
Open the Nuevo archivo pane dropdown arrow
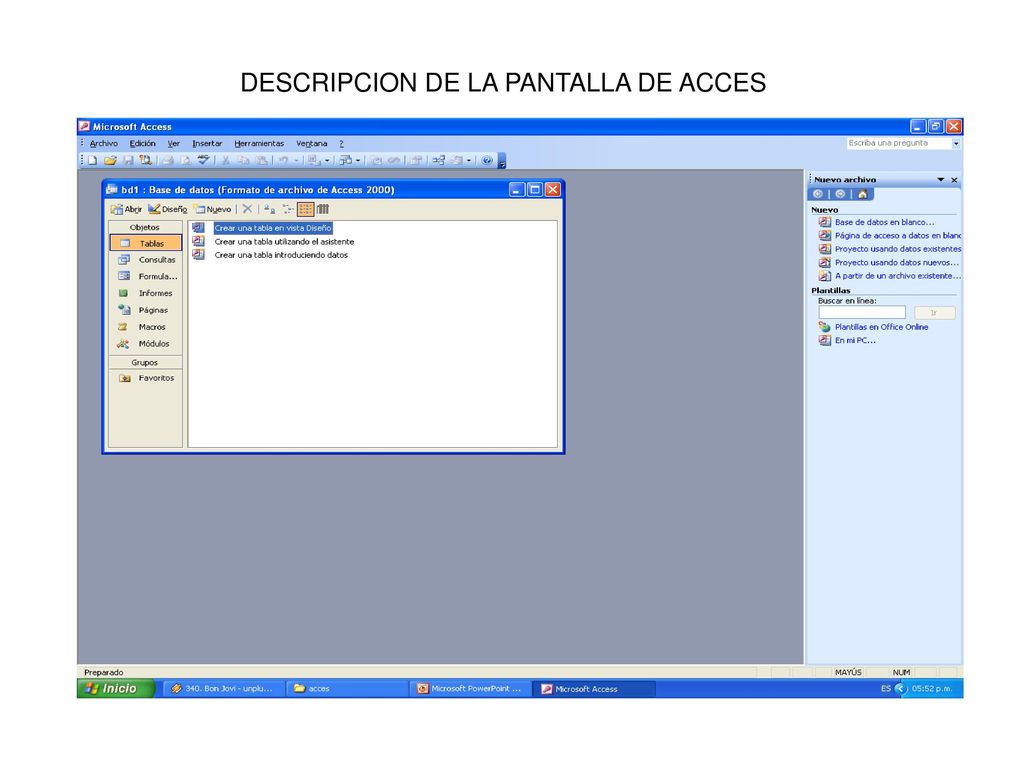(x=941, y=180)
